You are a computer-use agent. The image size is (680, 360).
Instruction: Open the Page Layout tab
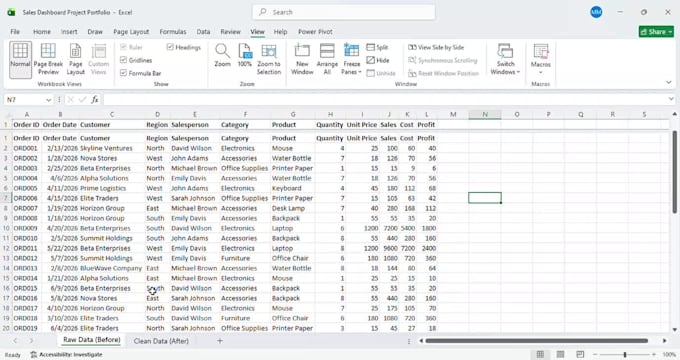pos(131,32)
